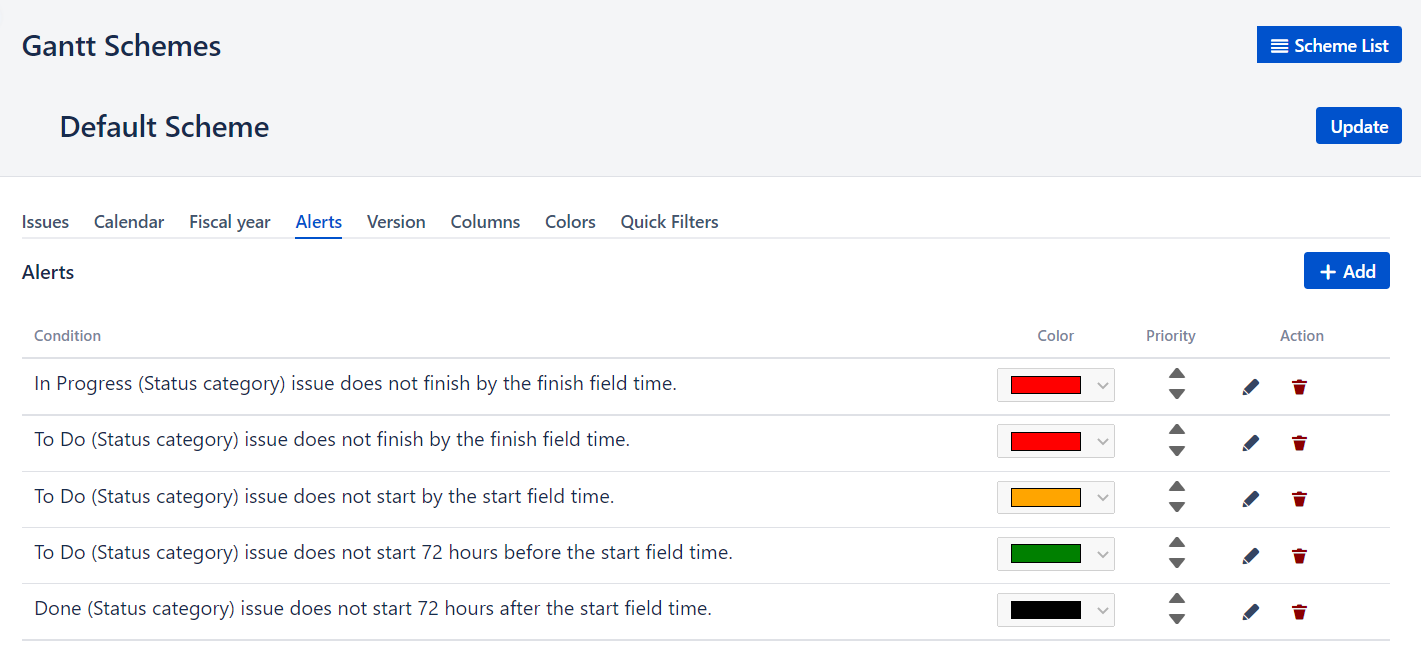The width and height of the screenshot is (1421, 663).
Task: Click the green color swatch
Action: click(x=1045, y=554)
